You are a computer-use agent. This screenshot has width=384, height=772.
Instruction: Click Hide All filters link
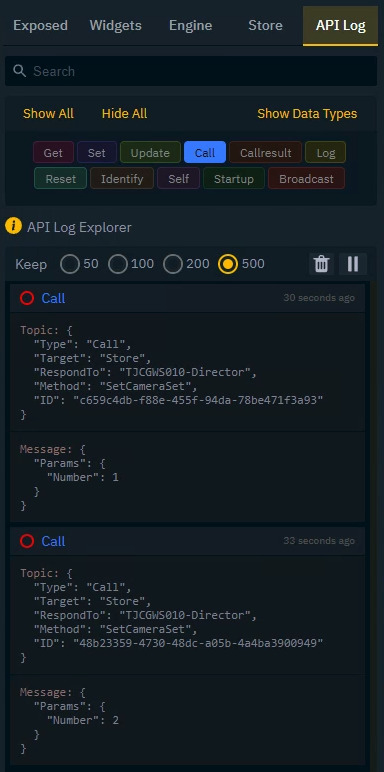(125, 114)
